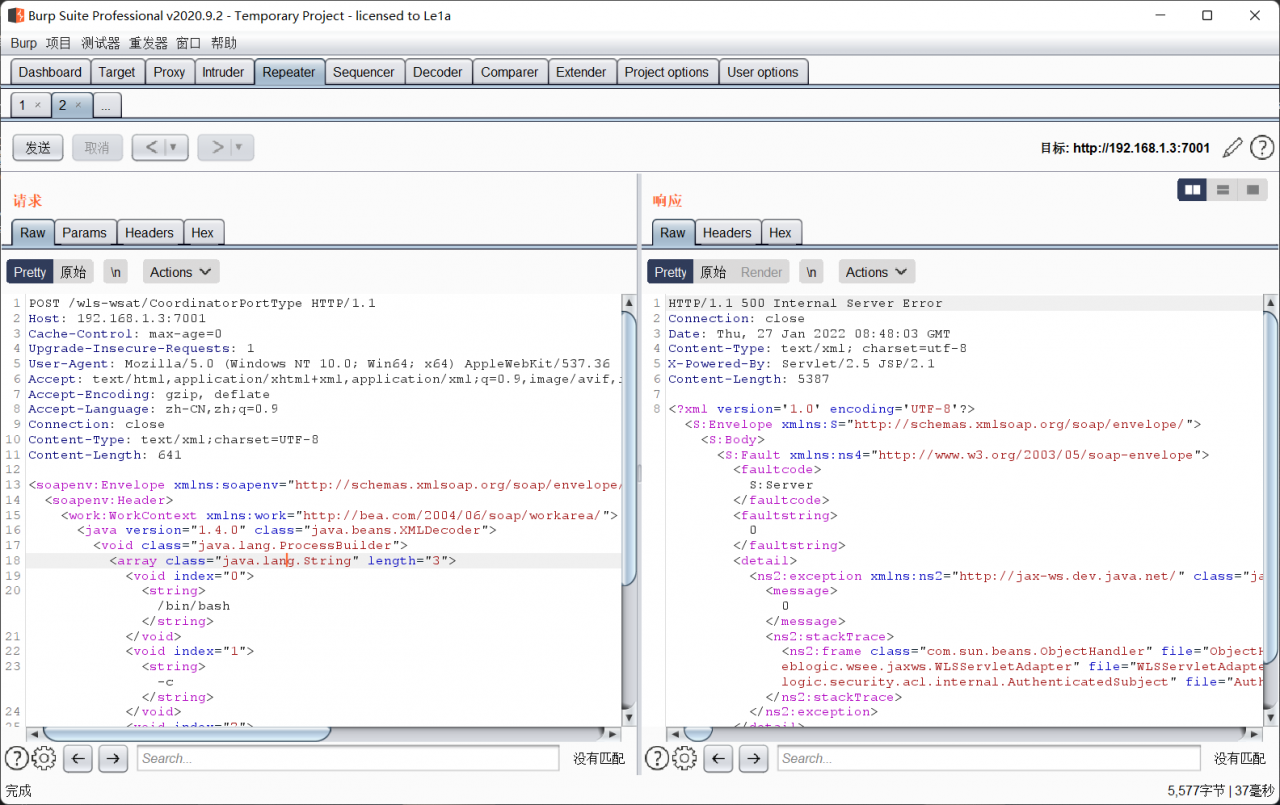Open the 窗口 menu
Image resolution: width=1280 pixels, height=805 pixels.
[189, 43]
